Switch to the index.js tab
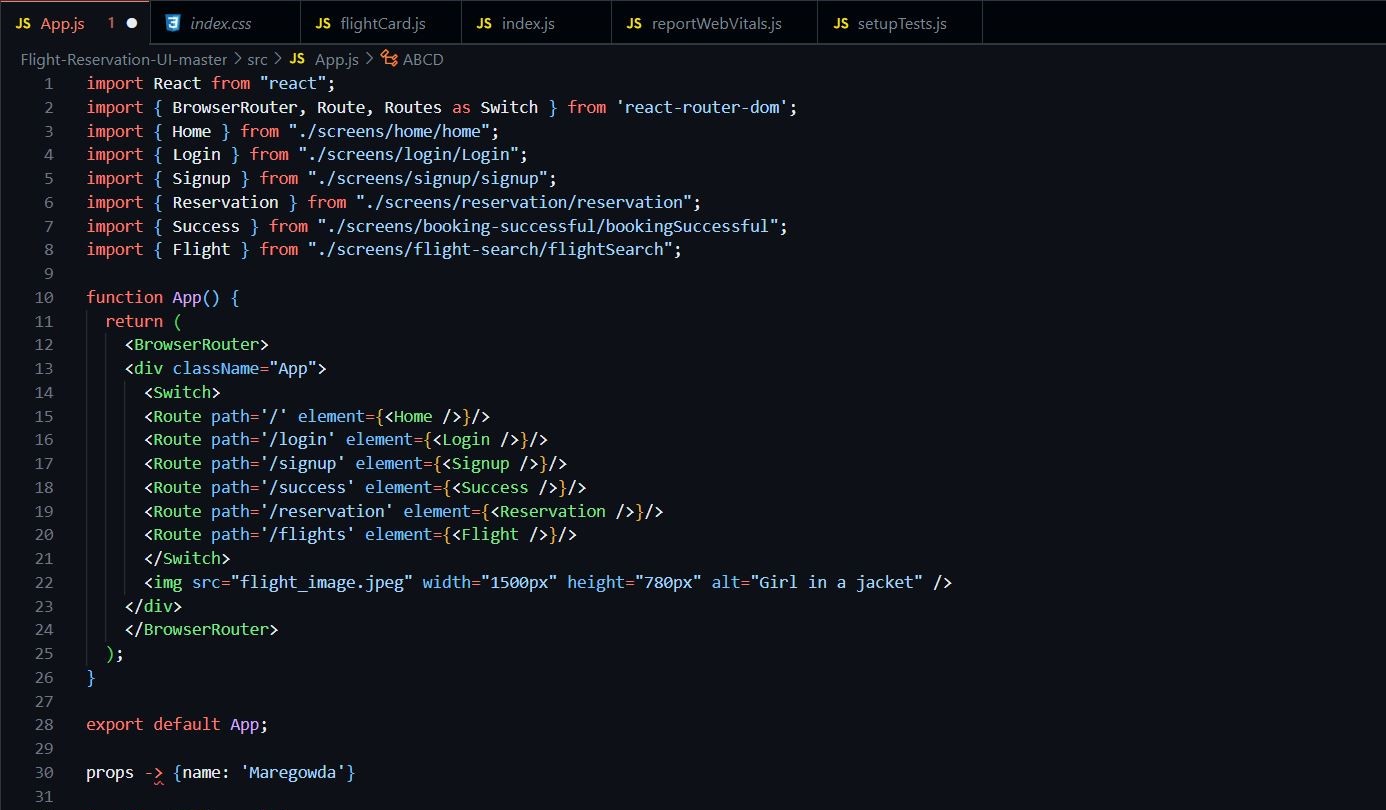Screen dimensions: 1386x810 point(528,23)
